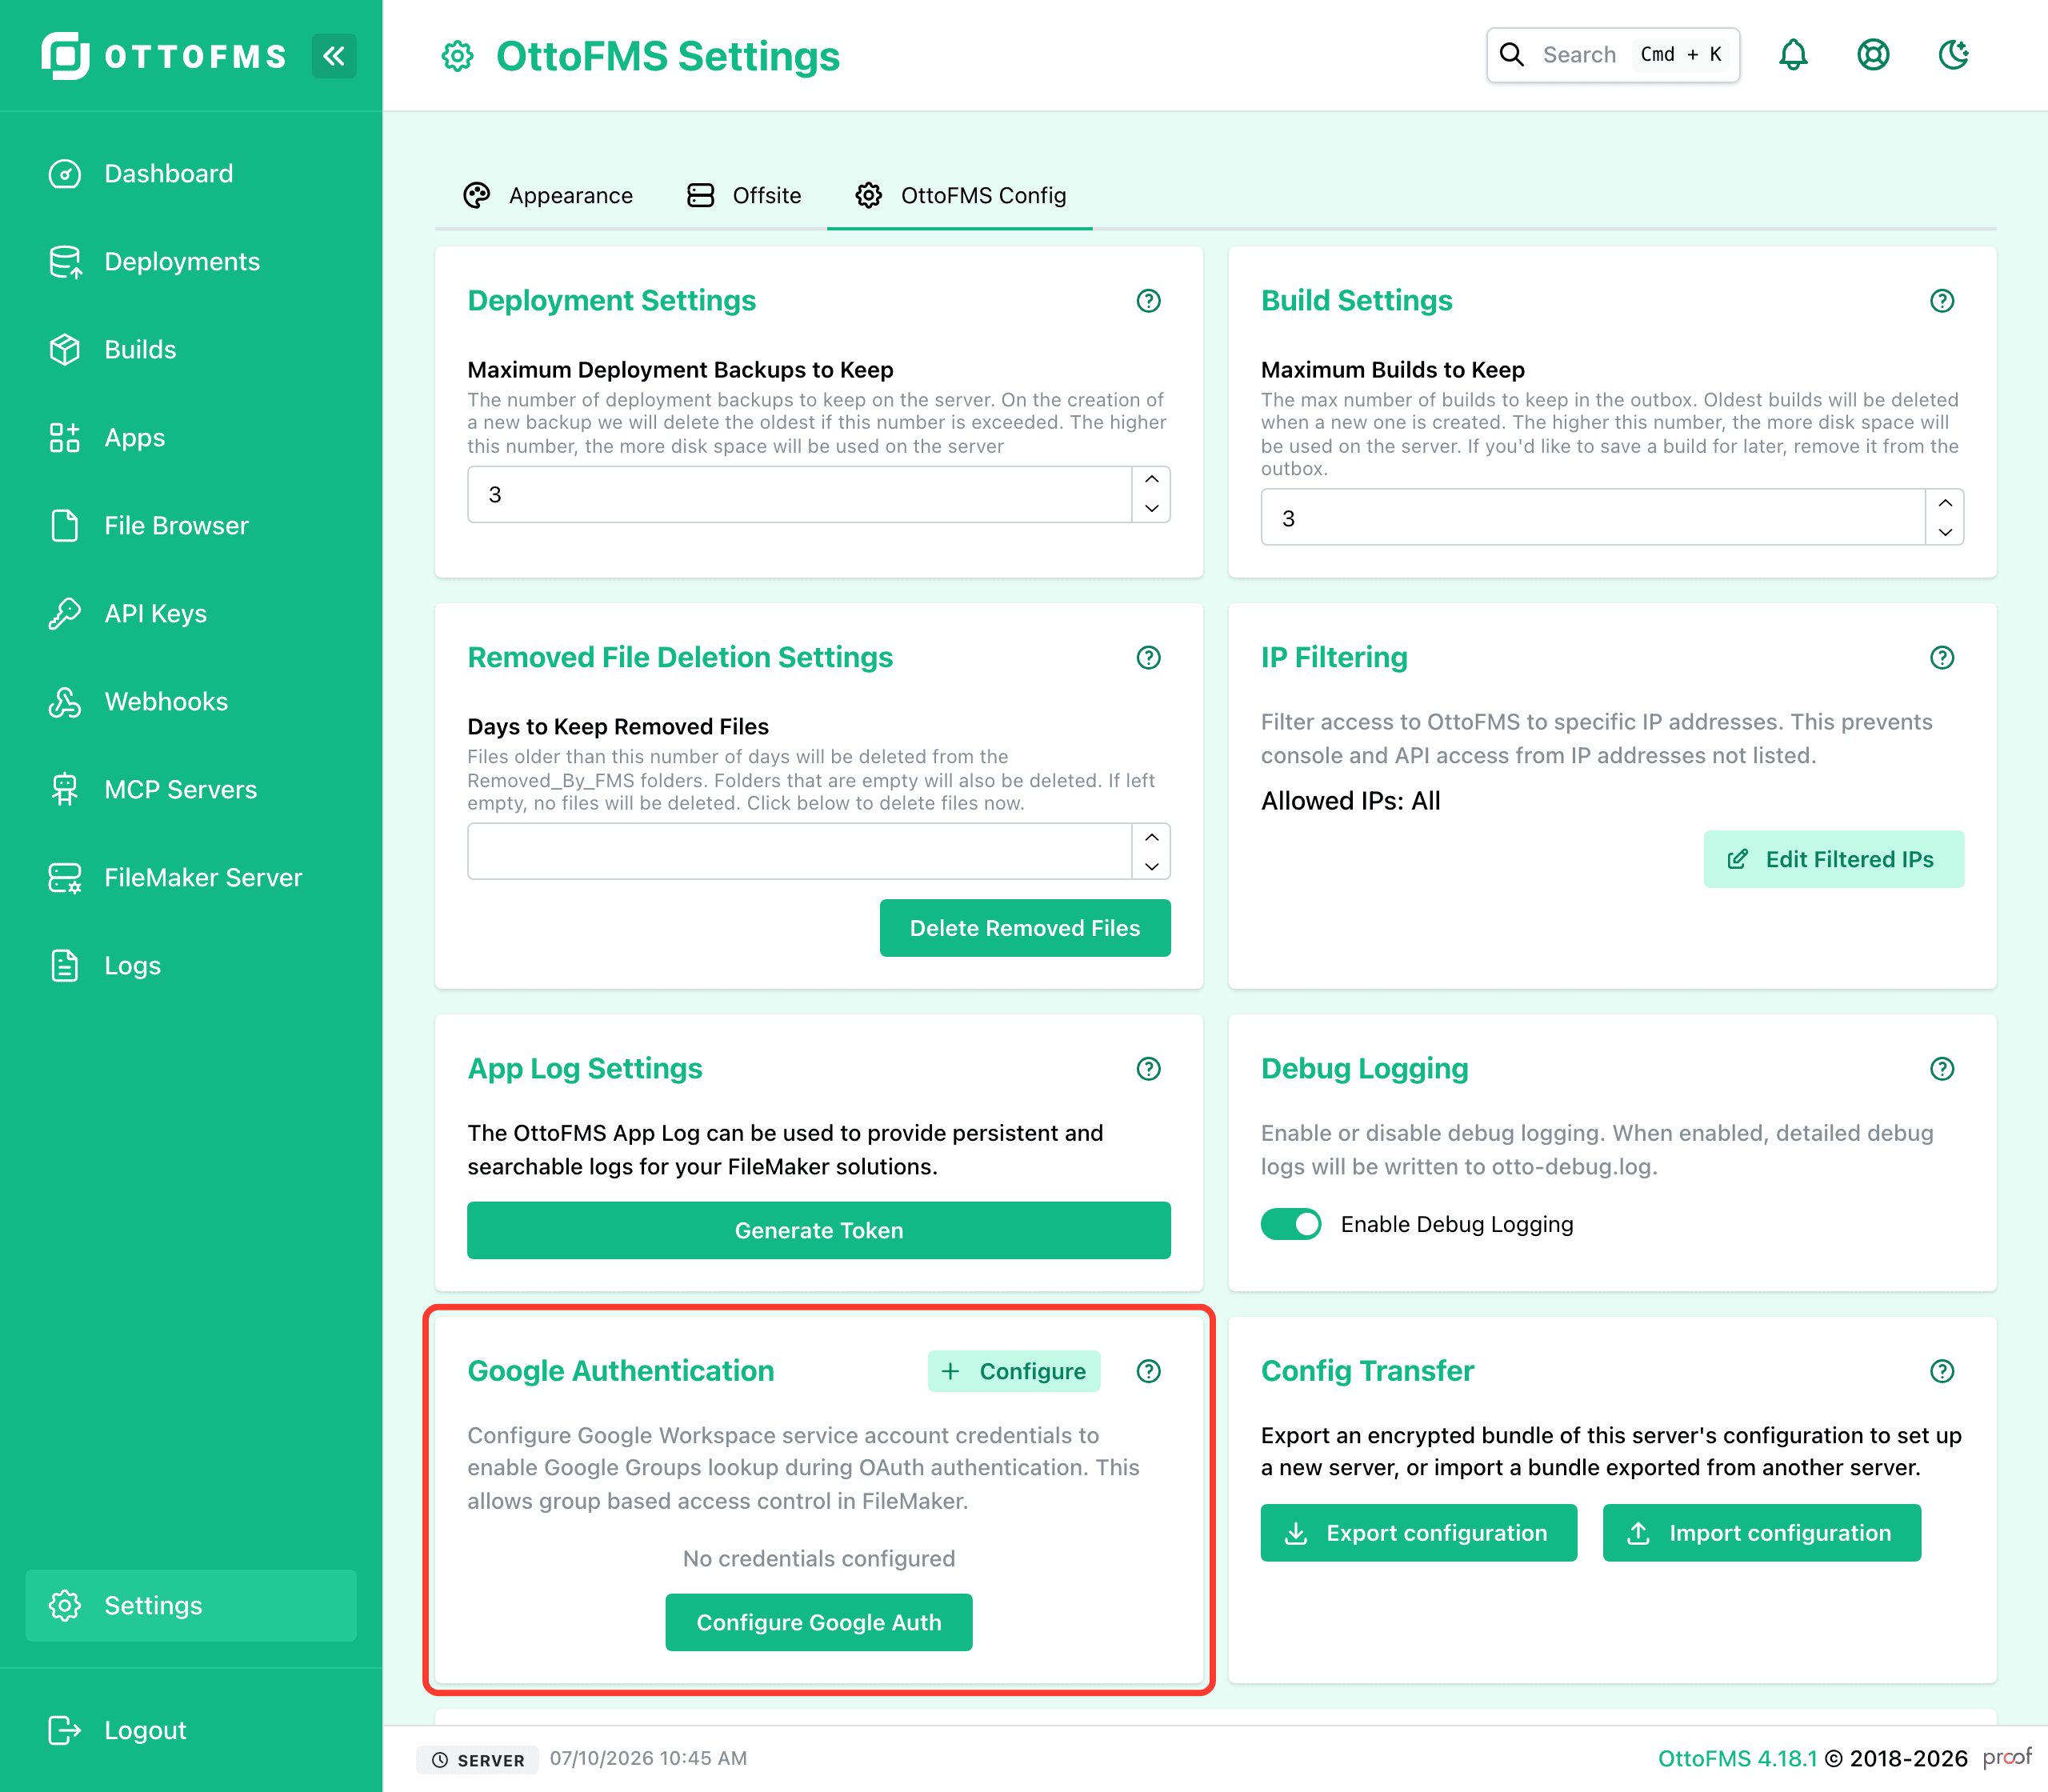
Task: Click Edit Filtered IPs button
Action: click(1834, 859)
